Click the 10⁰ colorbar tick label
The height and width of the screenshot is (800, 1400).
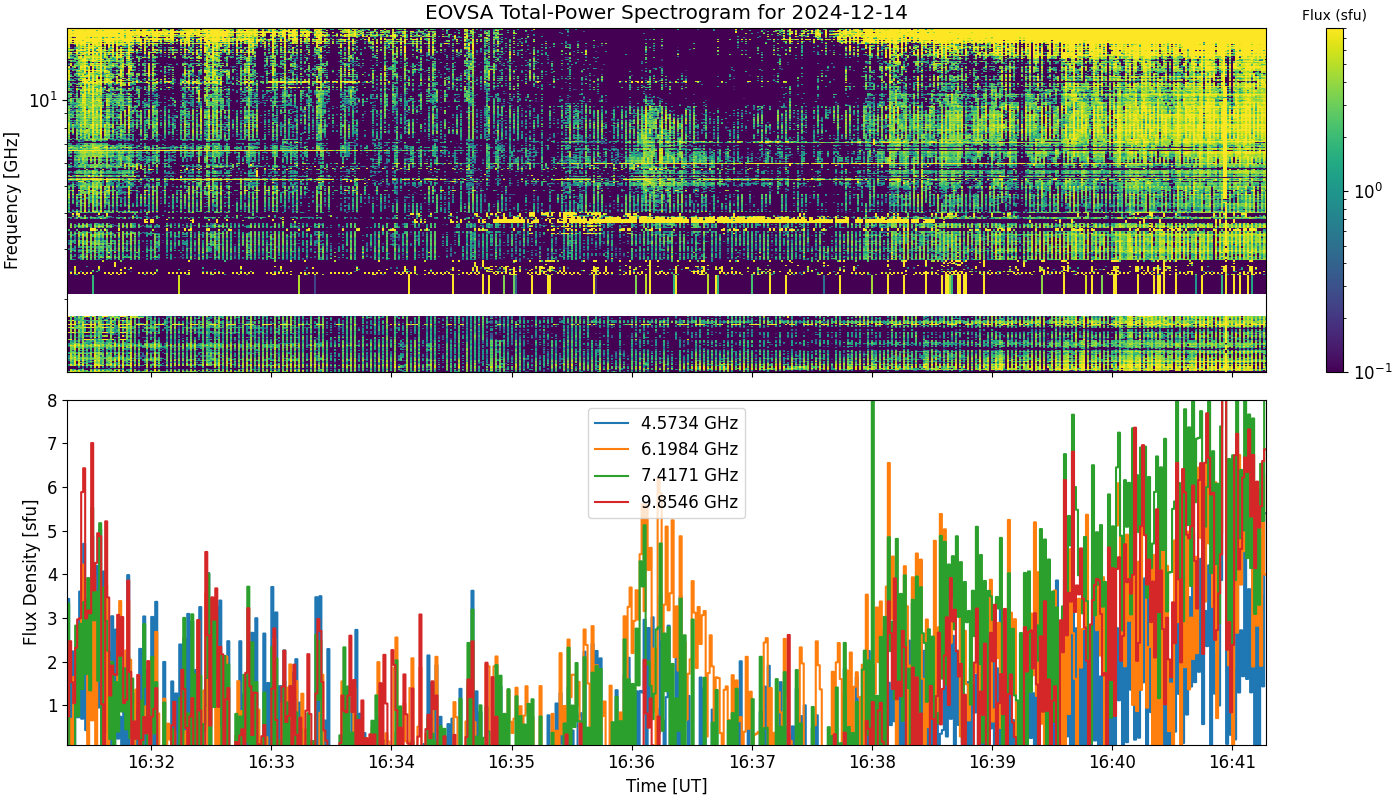(x=1366, y=189)
